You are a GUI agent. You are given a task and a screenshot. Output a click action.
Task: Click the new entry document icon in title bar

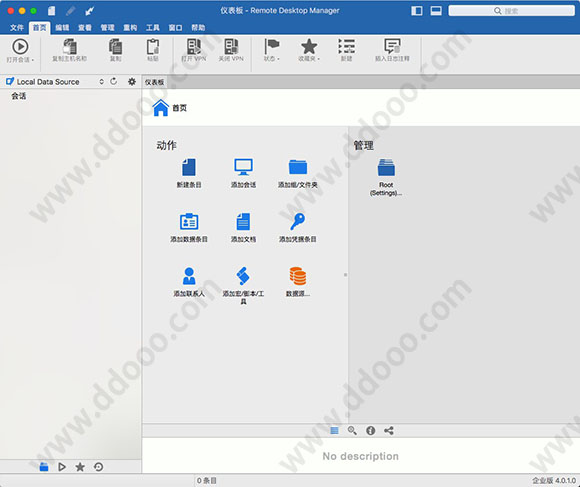click(x=51, y=11)
